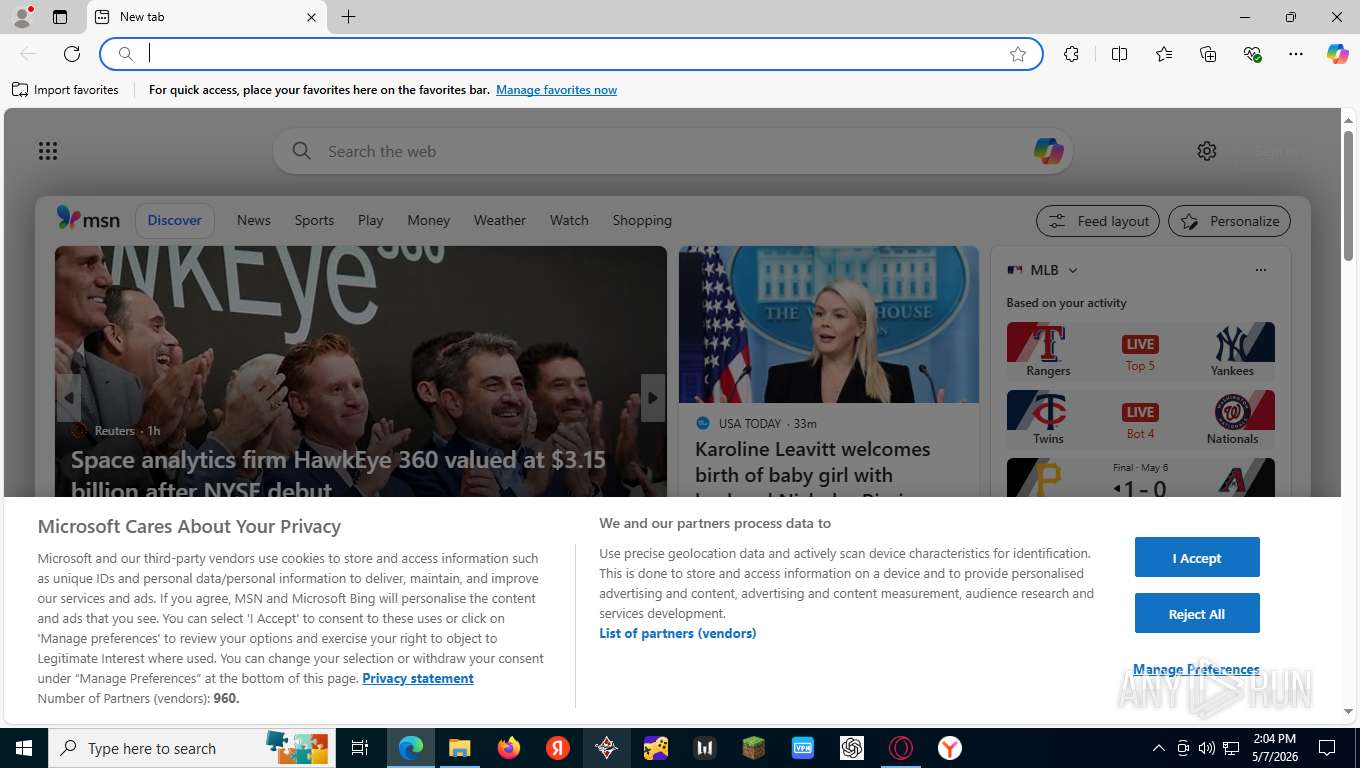Switch to the Sports tab

click(314, 220)
